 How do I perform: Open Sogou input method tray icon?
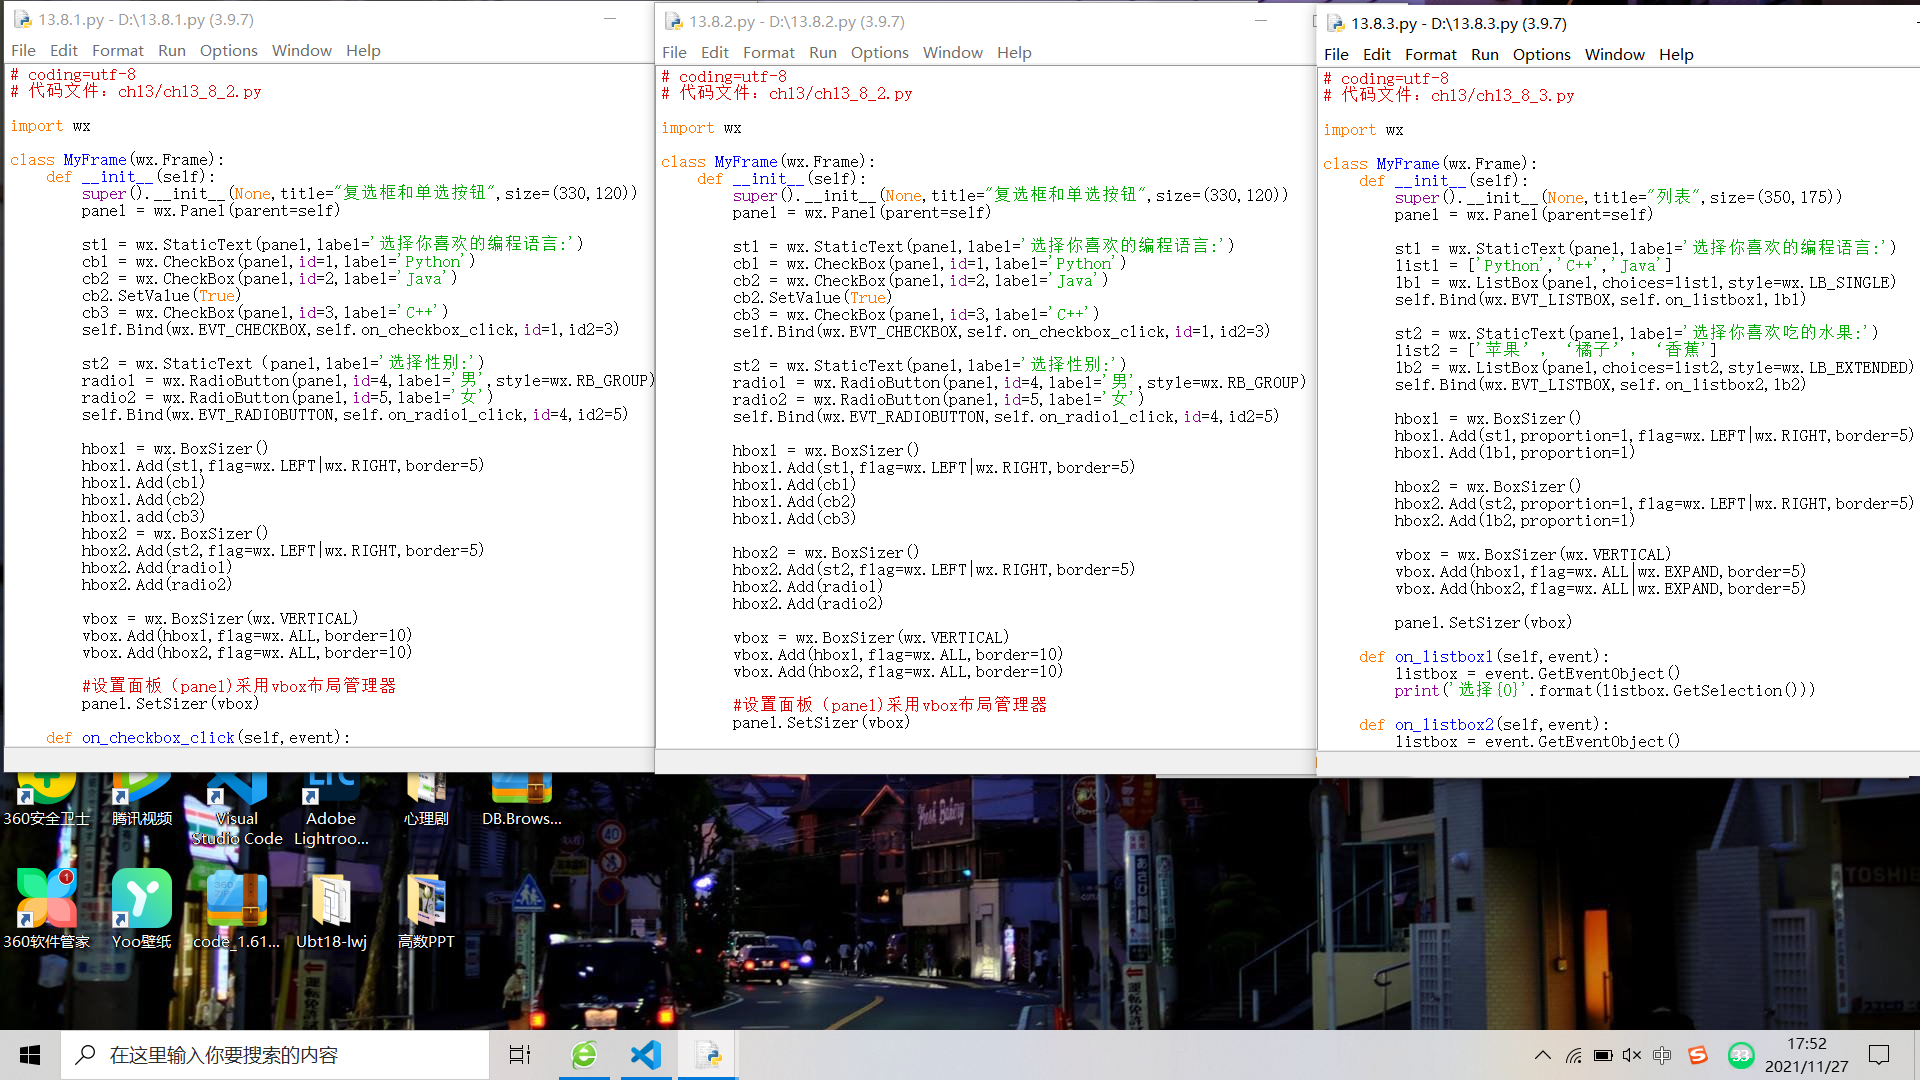[x=1698, y=1055]
